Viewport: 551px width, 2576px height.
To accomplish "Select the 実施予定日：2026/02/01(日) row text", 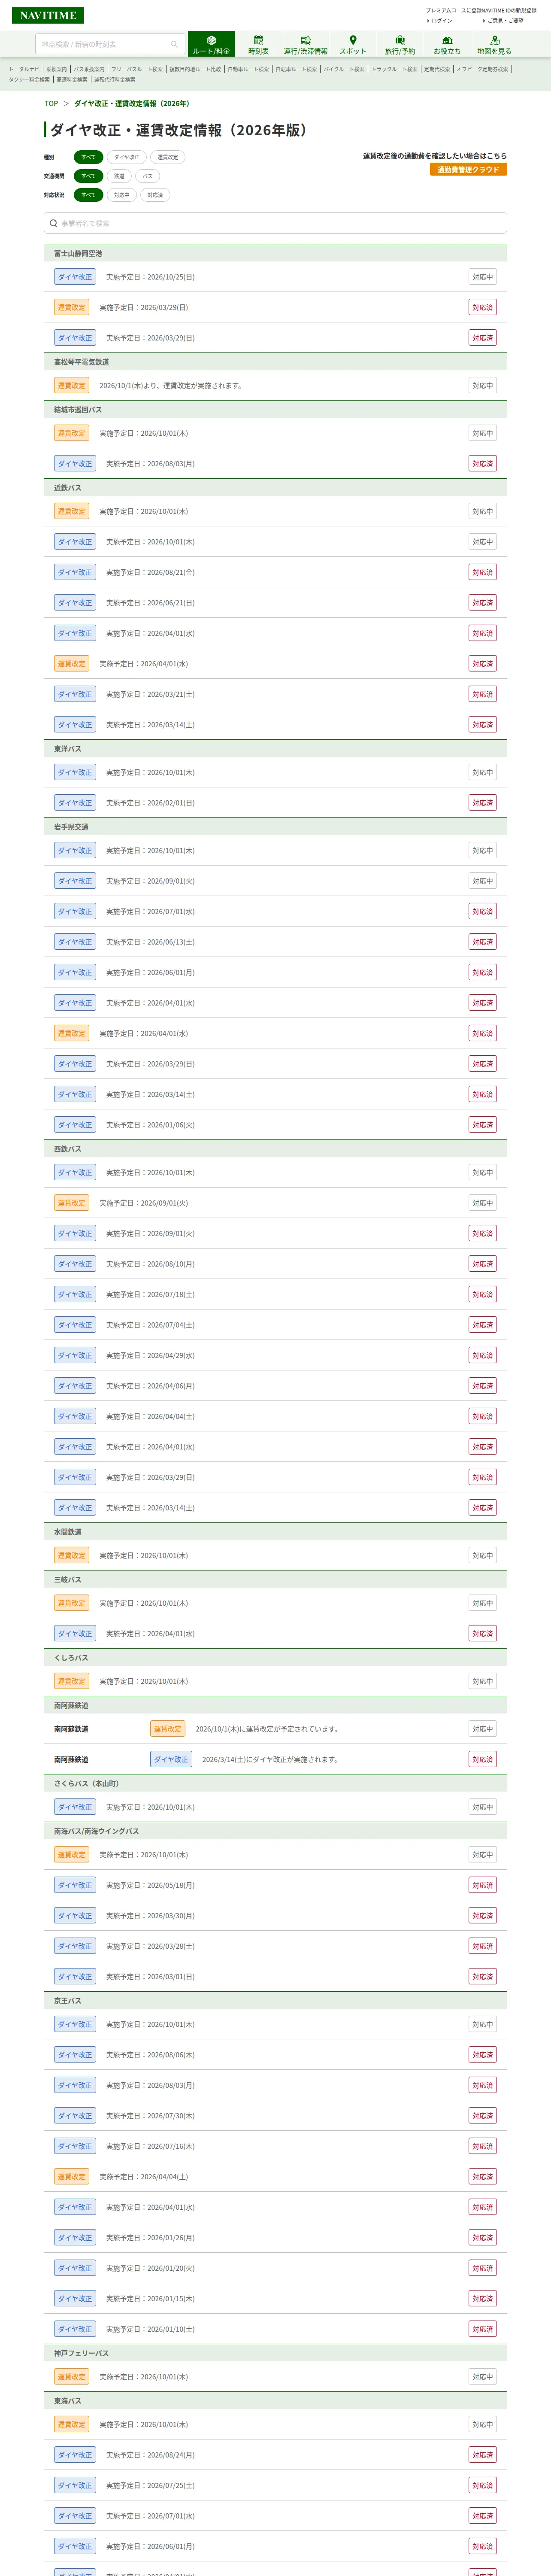I will pyautogui.click(x=150, y=803).
